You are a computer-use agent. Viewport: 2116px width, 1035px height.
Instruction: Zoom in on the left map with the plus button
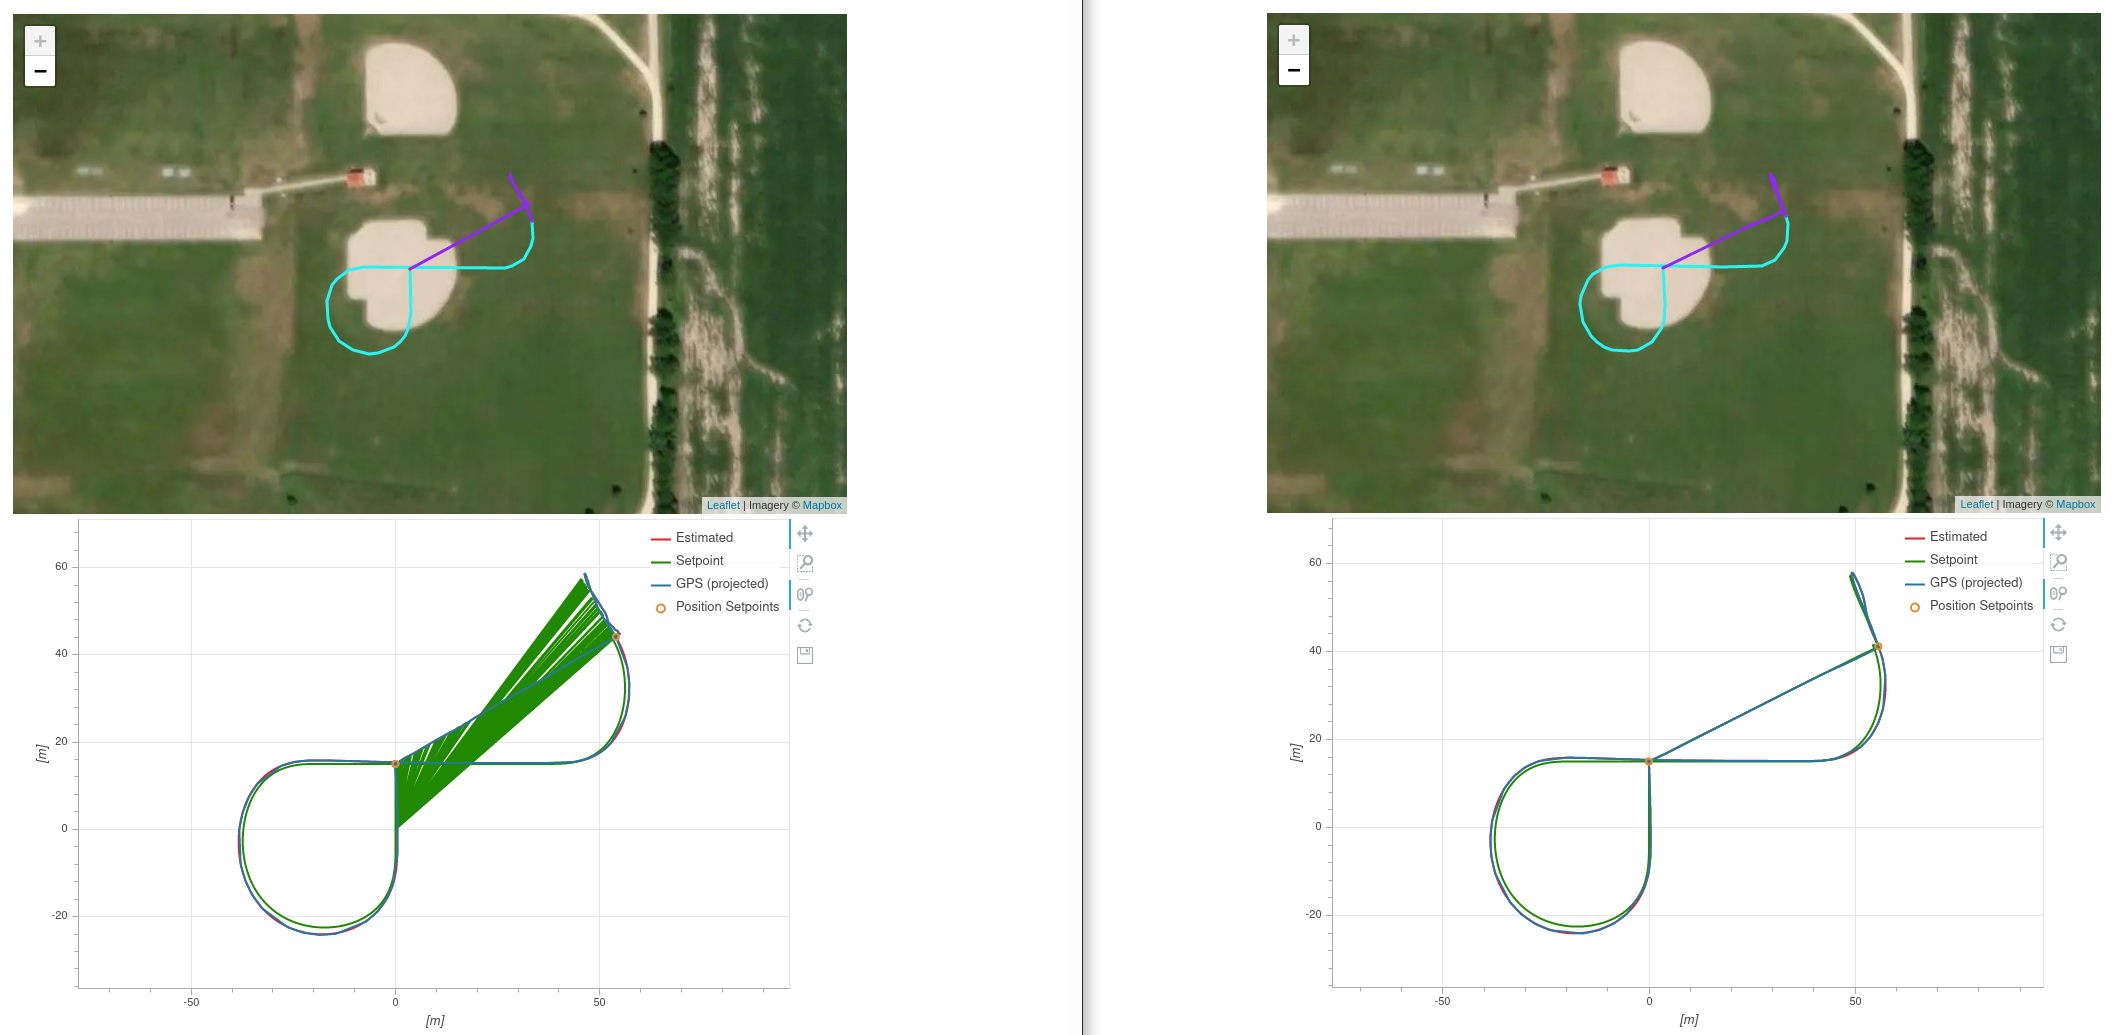pos(39,40)
